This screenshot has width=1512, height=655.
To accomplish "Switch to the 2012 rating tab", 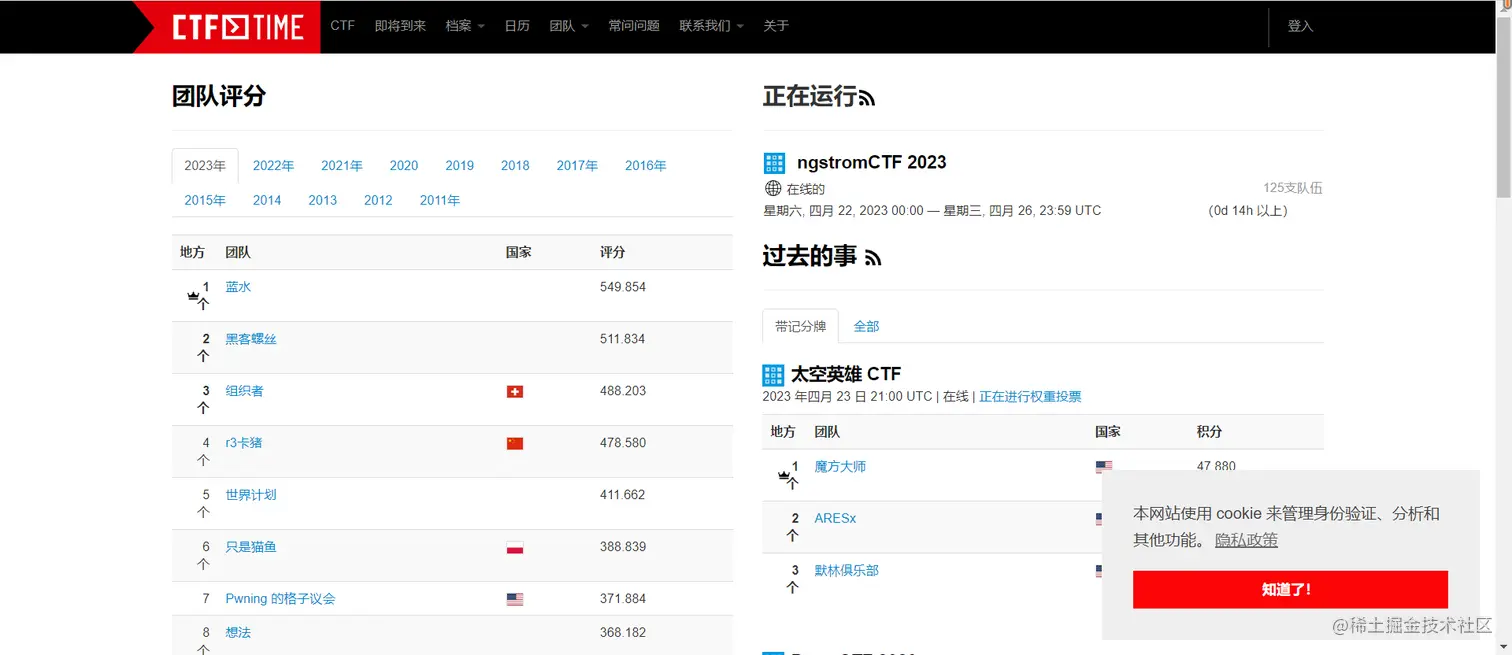I will 378,200.
